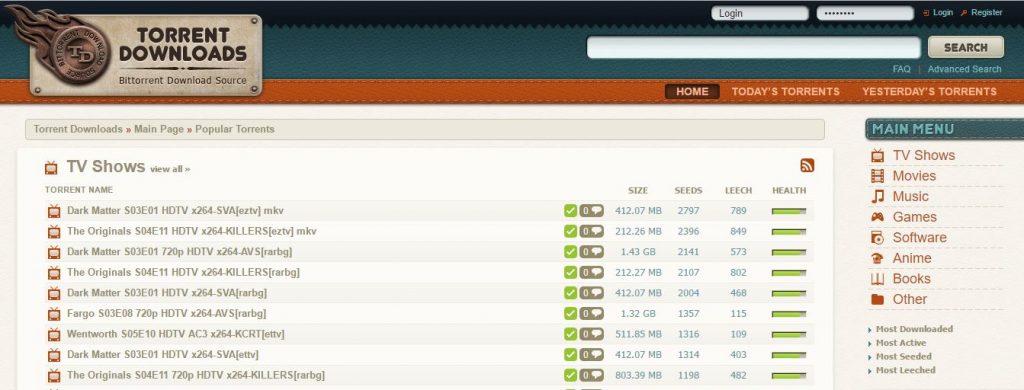Open the TV Shows RSS feed icon

point(807,165)
